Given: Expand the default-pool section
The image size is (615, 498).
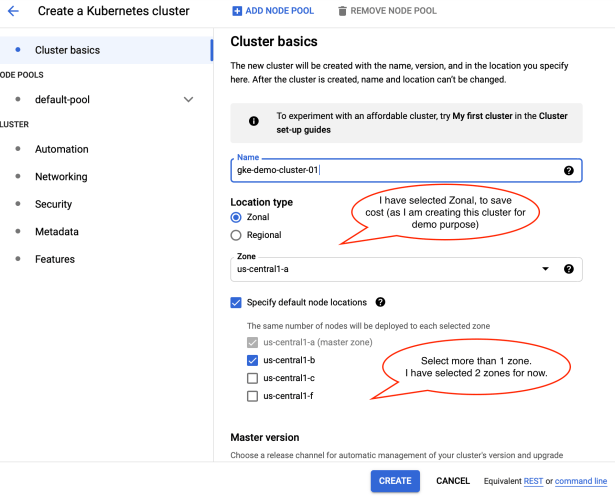Looking at the screenshot, I should [188, 100].
